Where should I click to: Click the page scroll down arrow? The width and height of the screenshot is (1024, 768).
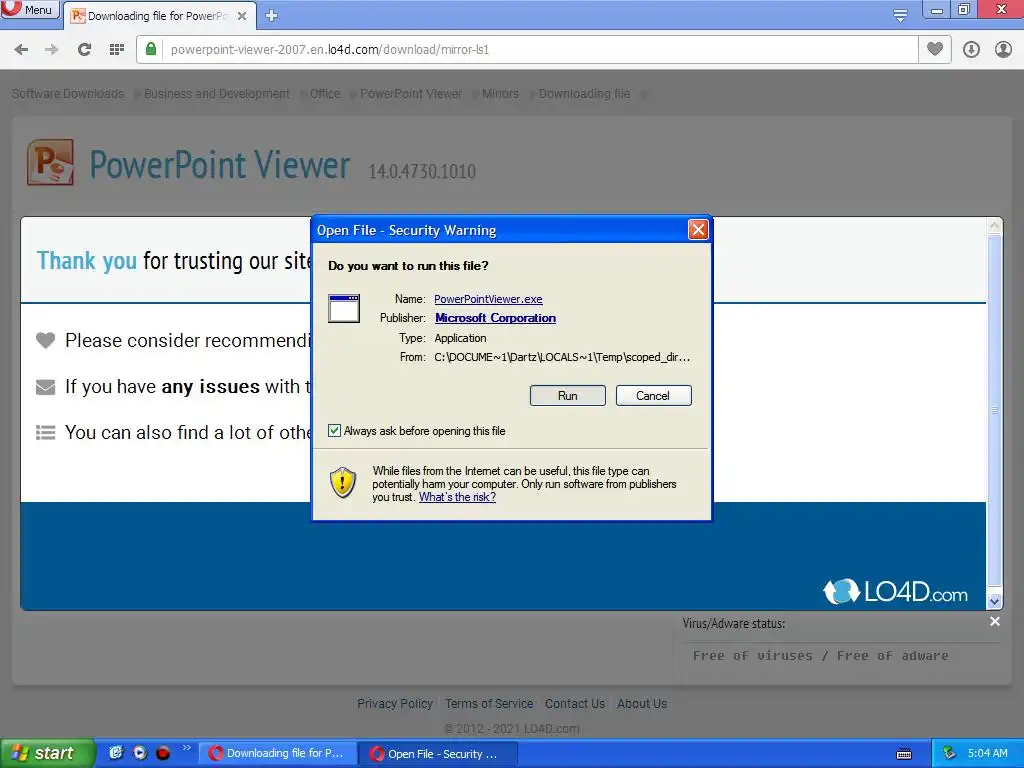[x=994, y=601]
